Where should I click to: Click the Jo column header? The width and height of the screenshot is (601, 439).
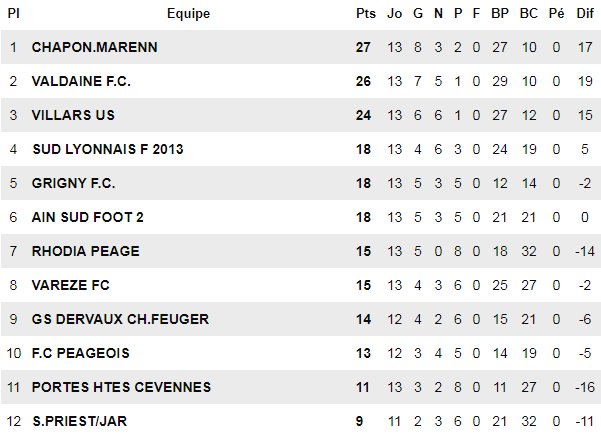pyautogui.click(x=394, y=14)
